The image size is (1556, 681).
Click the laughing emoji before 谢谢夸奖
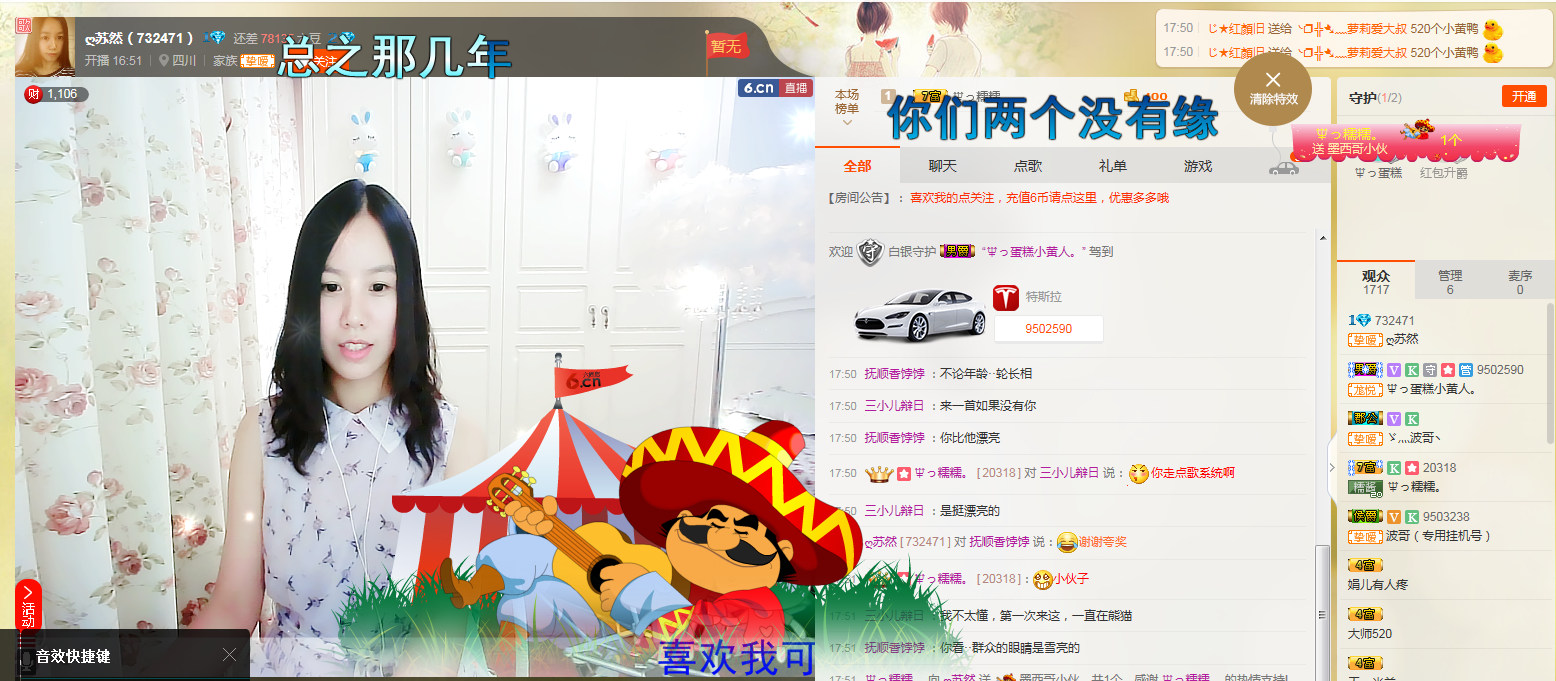click(1066, 542)
